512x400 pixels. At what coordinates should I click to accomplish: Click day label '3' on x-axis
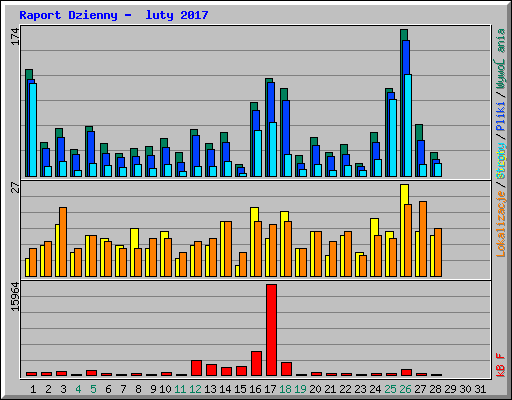pyautogui.click(x=63, y=389)
